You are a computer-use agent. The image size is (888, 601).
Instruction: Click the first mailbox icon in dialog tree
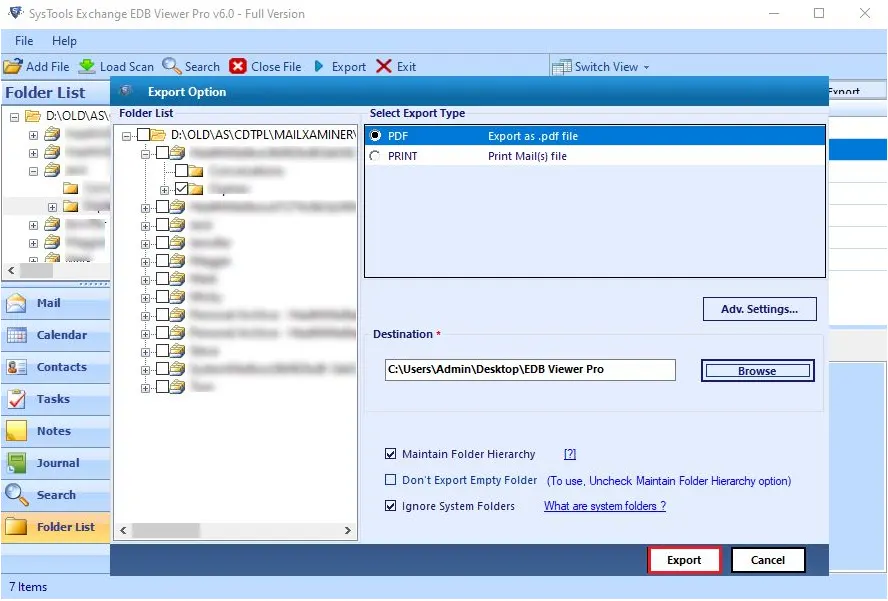tap(177, 152)
